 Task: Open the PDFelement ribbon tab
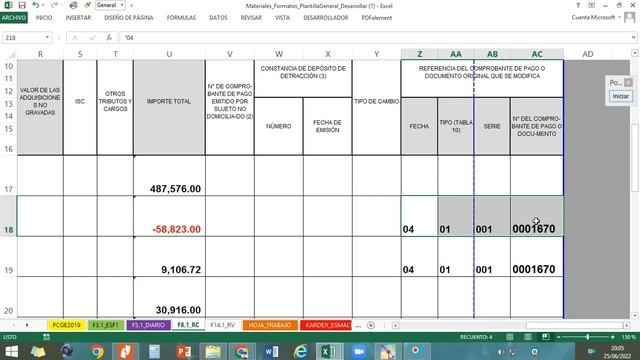[x=377, y=18]
